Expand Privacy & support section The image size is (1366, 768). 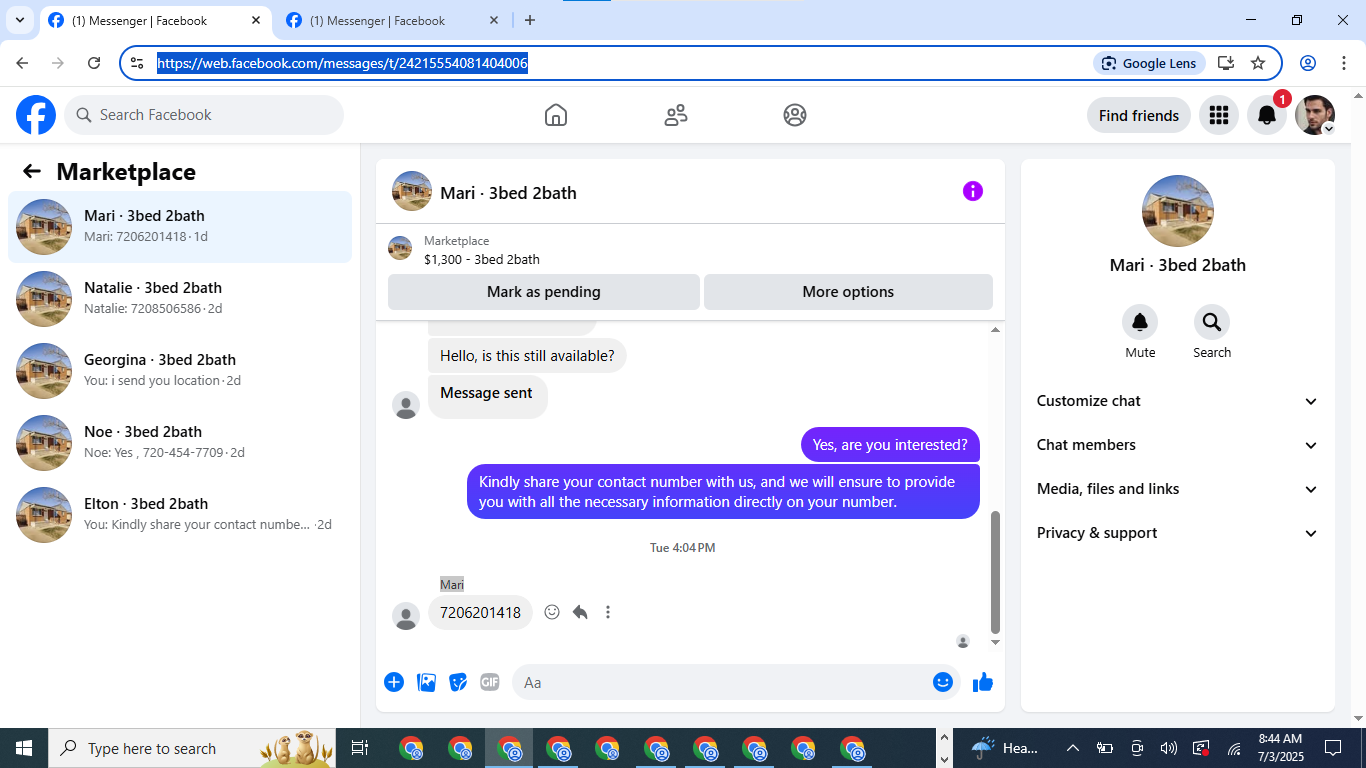pyautogui.click(x=1178, y=533)
